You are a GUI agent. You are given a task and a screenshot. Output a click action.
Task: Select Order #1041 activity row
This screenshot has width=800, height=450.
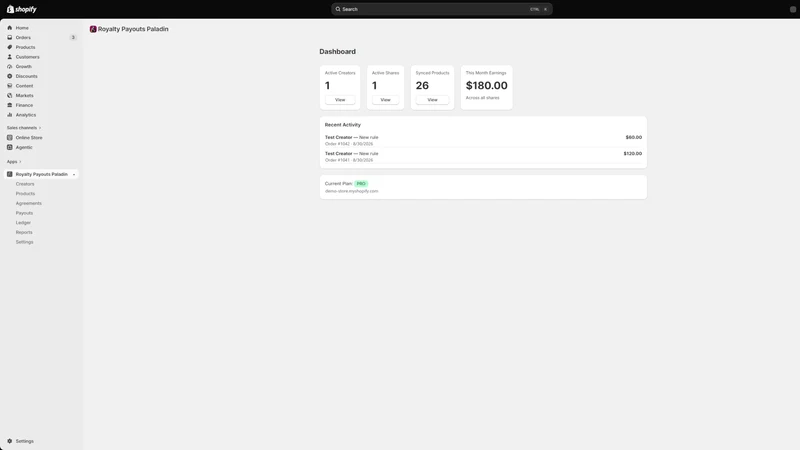[483, 157]
